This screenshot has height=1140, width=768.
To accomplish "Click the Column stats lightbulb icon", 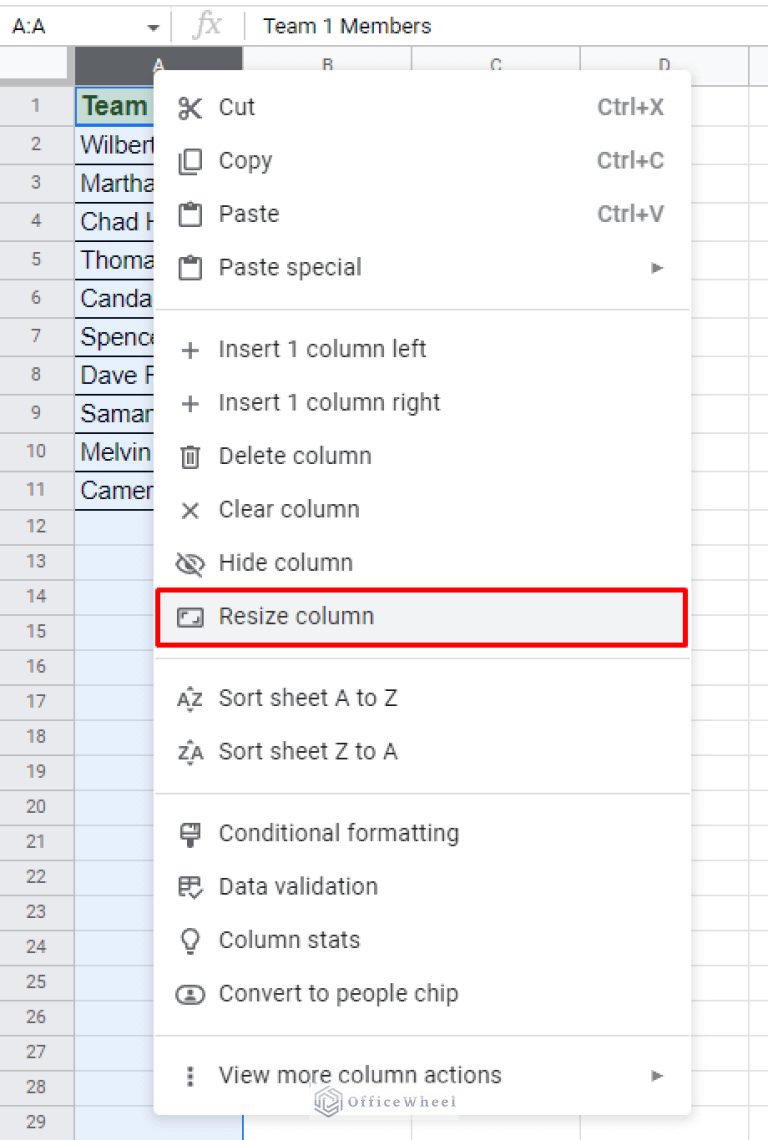I will point(190,940).
